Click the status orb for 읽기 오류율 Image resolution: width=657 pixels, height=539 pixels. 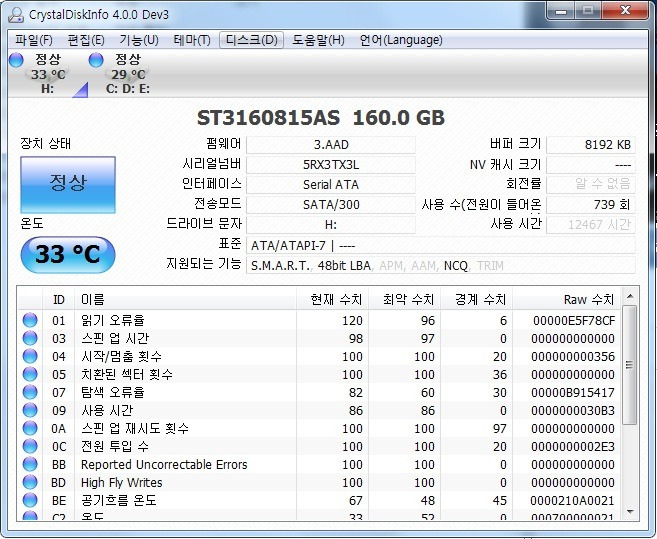coord(30,320)
